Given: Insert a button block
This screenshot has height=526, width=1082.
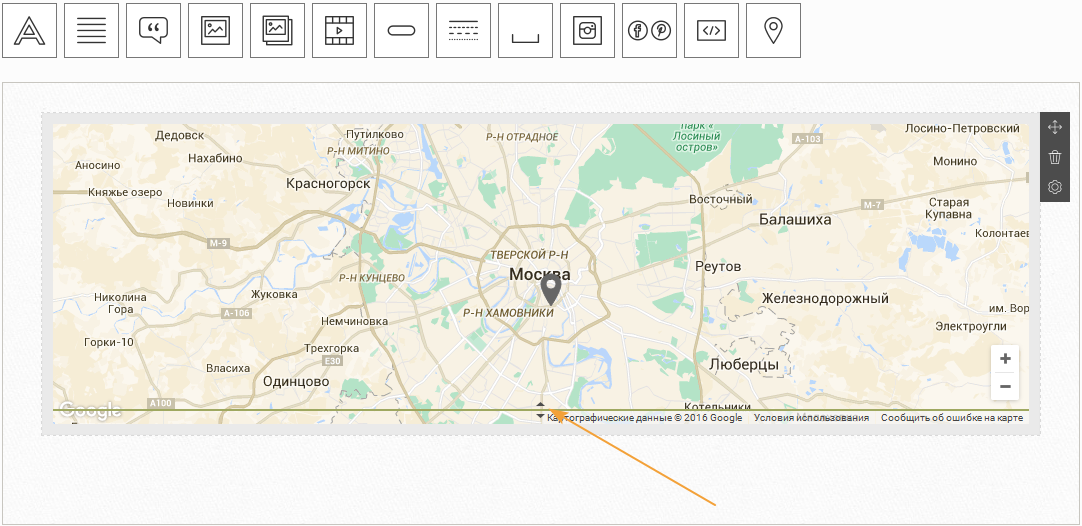Looking at the screenshot, I should (x=401, y=30).
